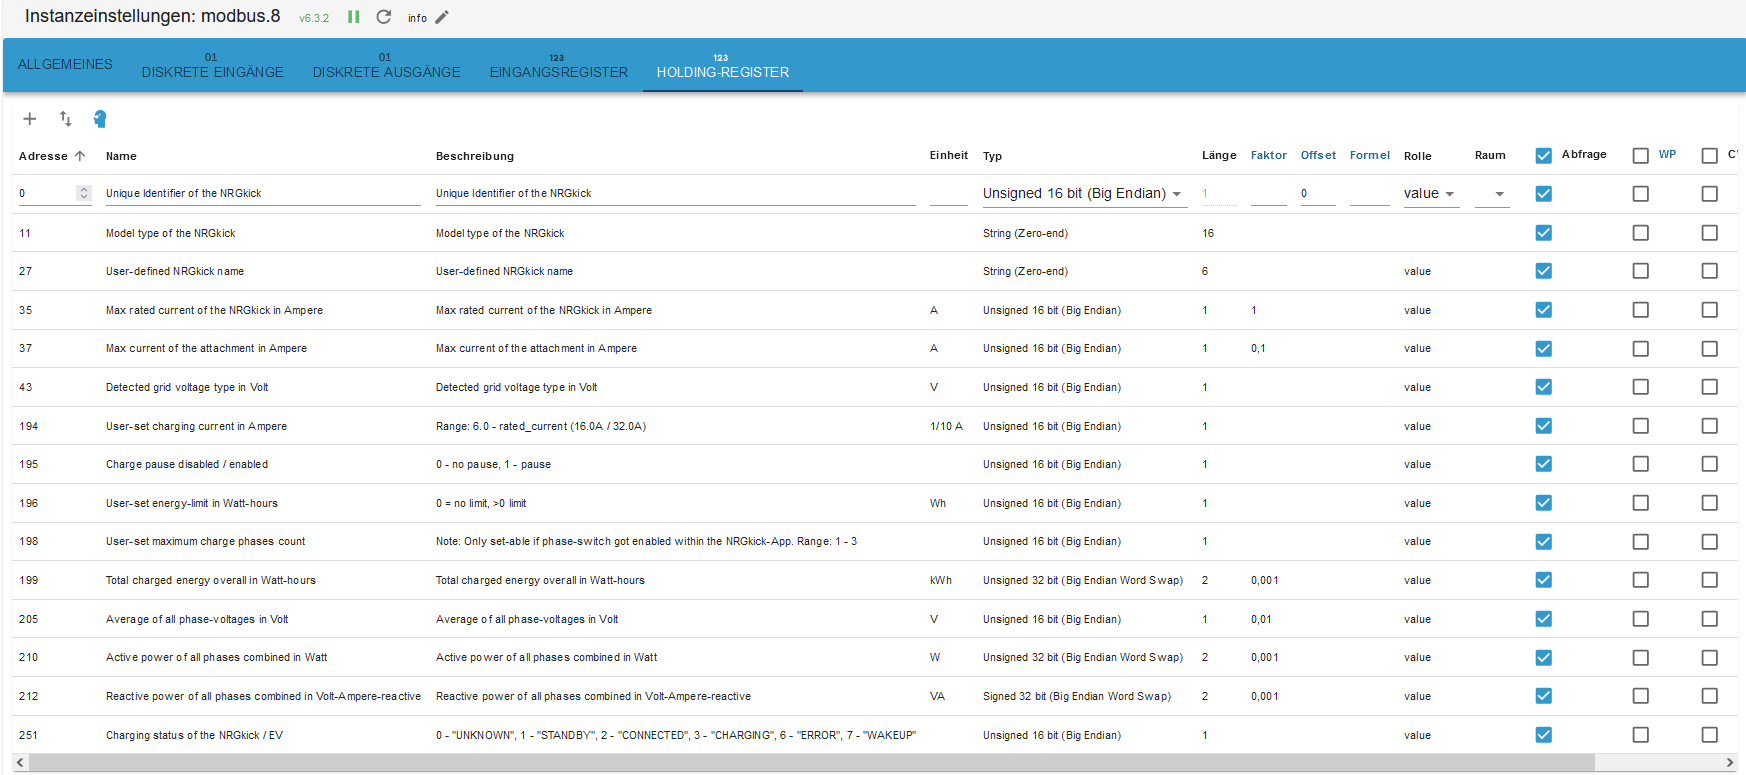
Task: Uncheck Abfrage for address 27 row
Action: (1544, 271)
